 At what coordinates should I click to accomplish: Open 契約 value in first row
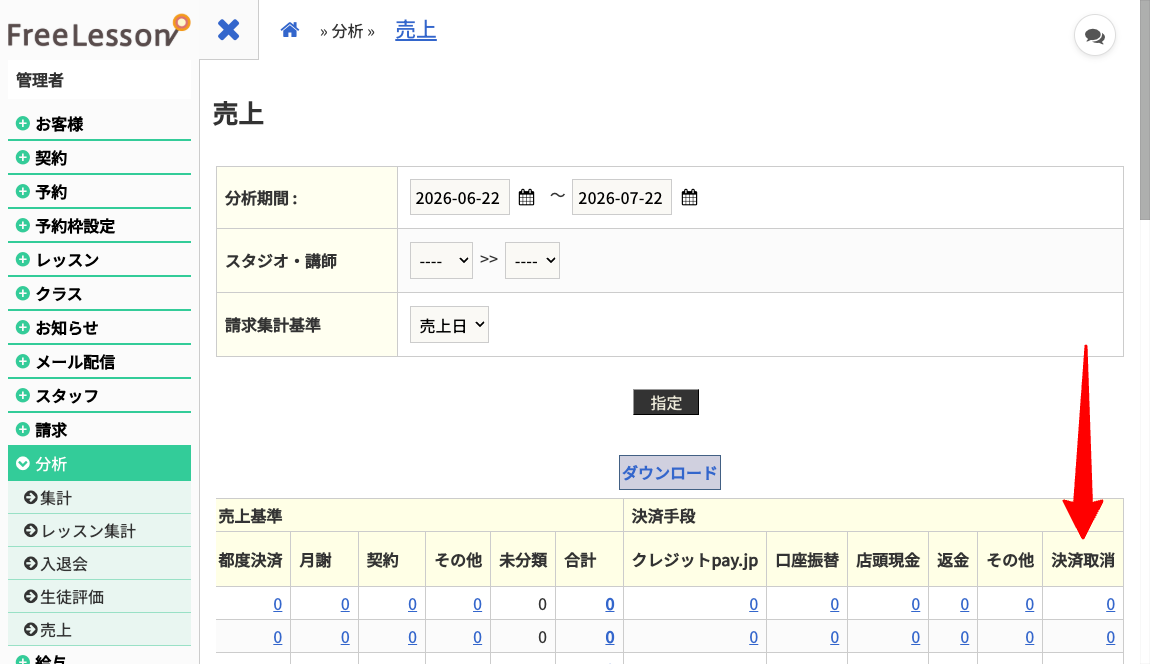pos(412,604)
